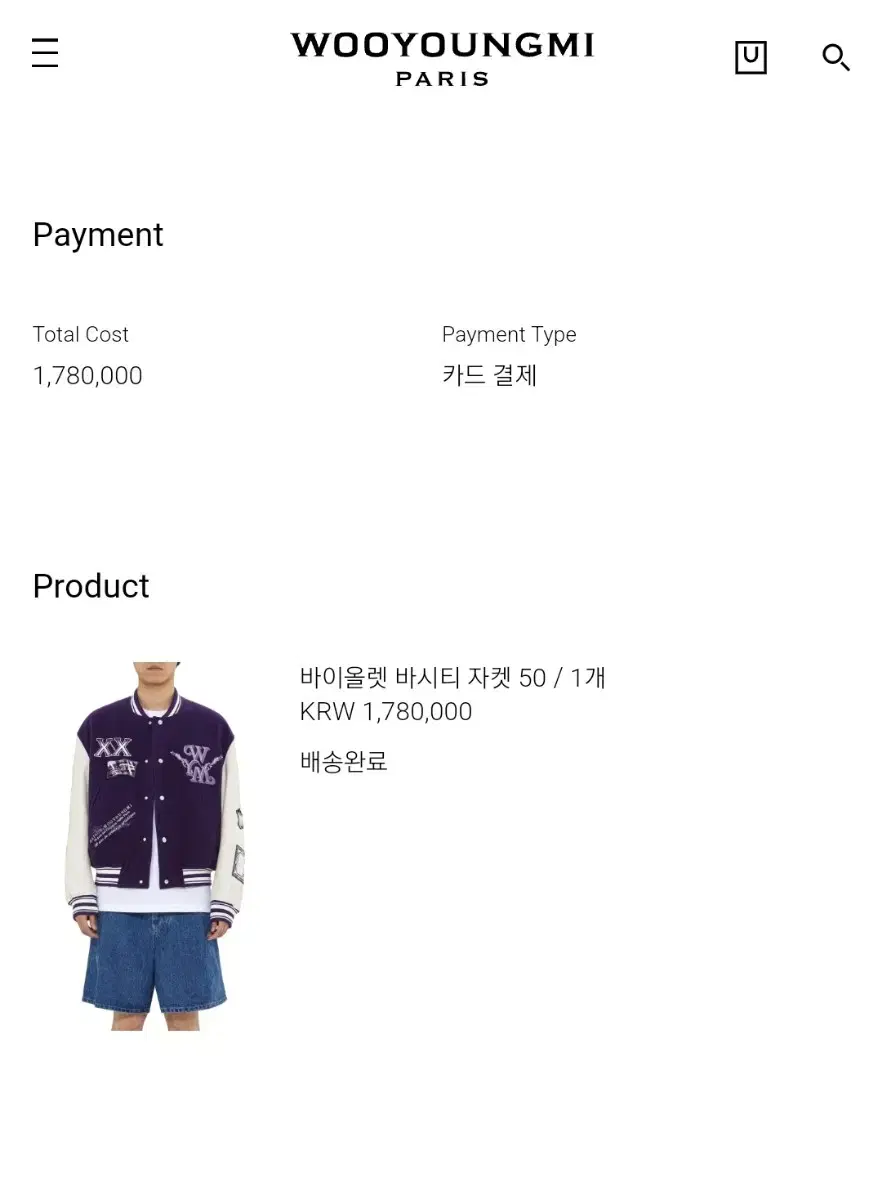Click the XX patch on the jacket
Screen dimensions: 882x1200
(113, 748)
